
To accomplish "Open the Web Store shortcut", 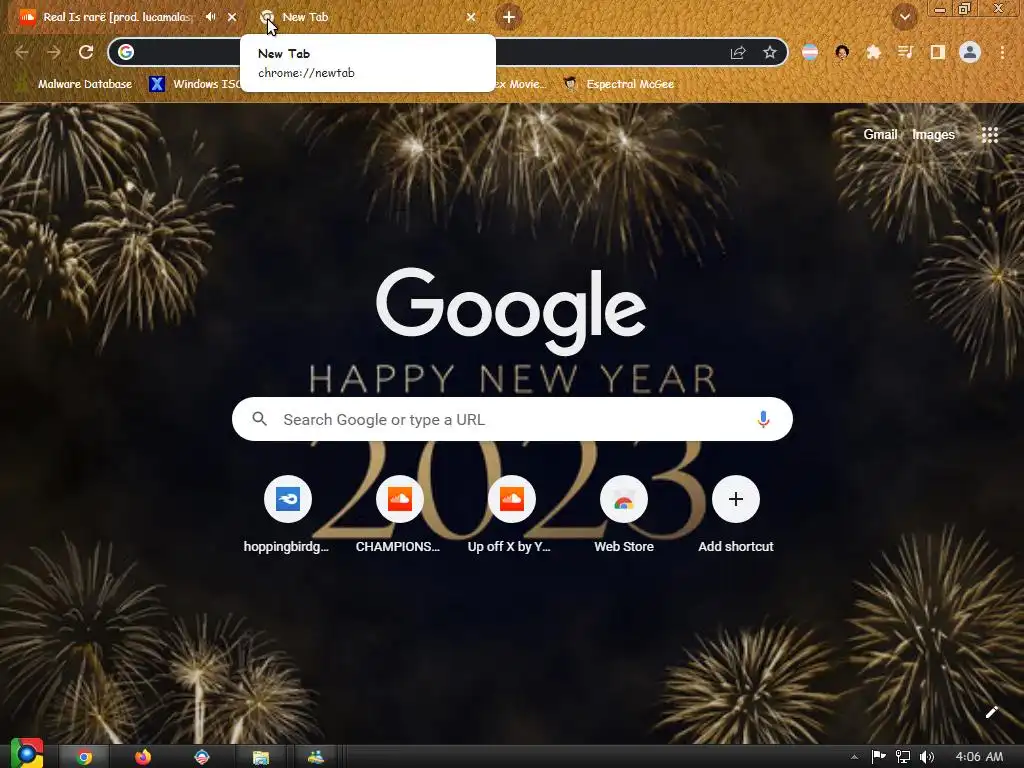I will coord(624,515).
